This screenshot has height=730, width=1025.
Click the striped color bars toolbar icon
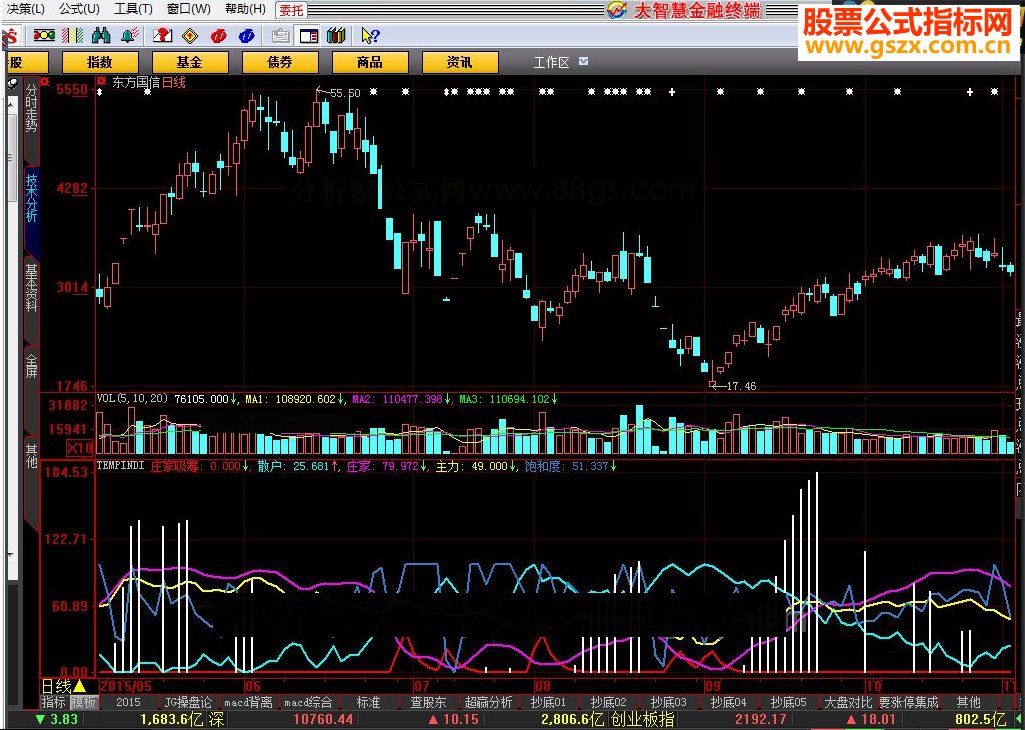70,35
